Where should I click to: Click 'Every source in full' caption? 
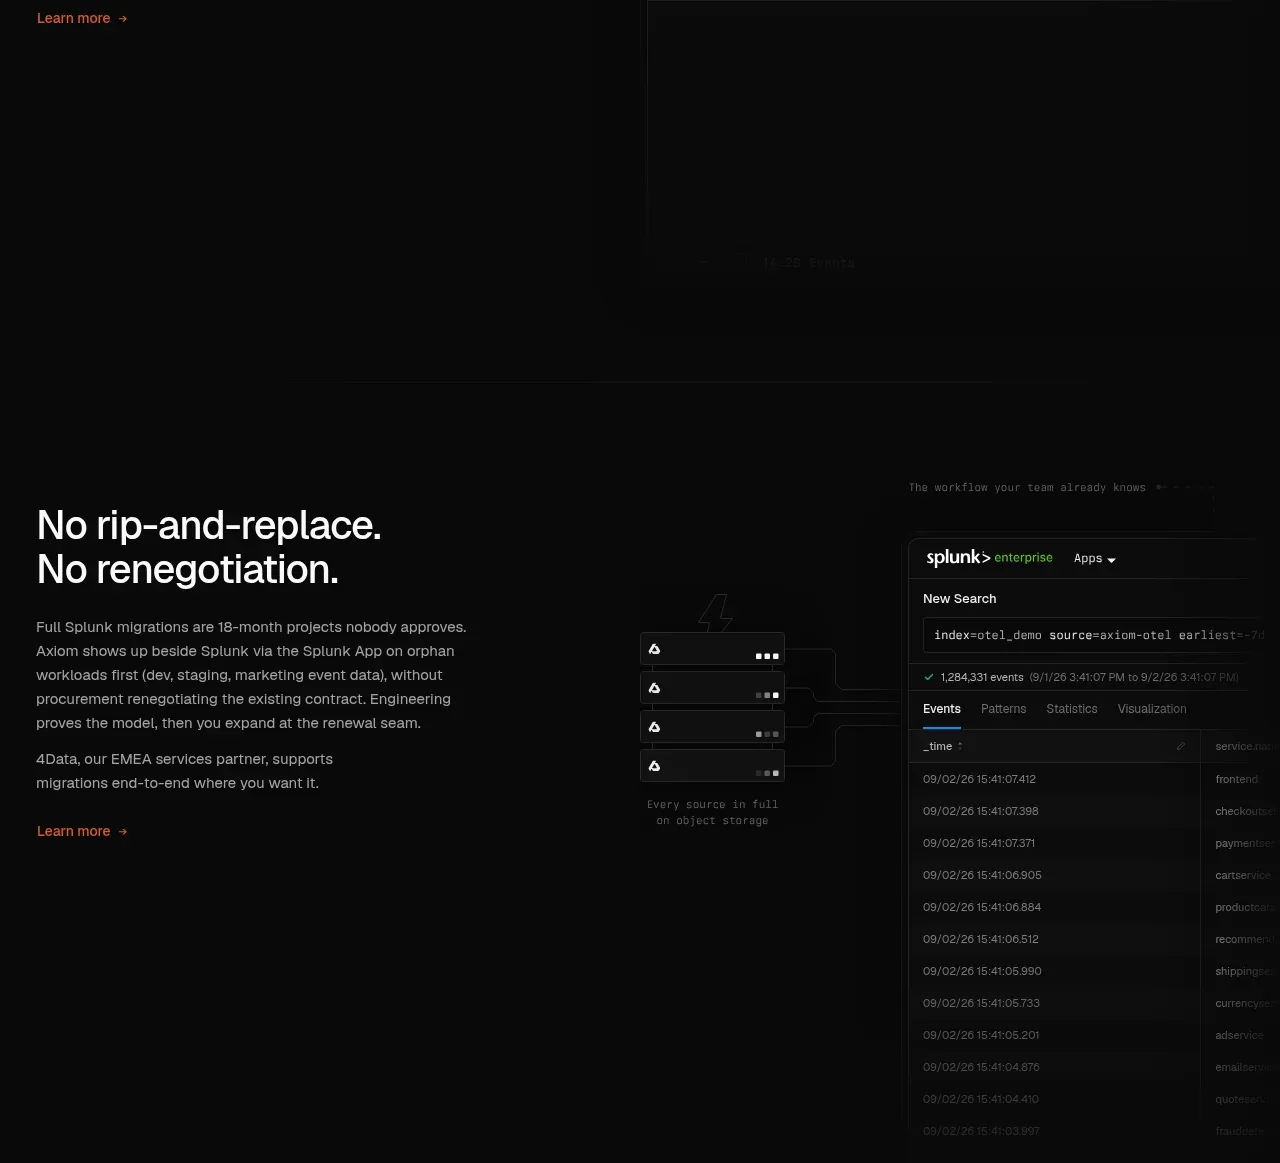point(712,804)
